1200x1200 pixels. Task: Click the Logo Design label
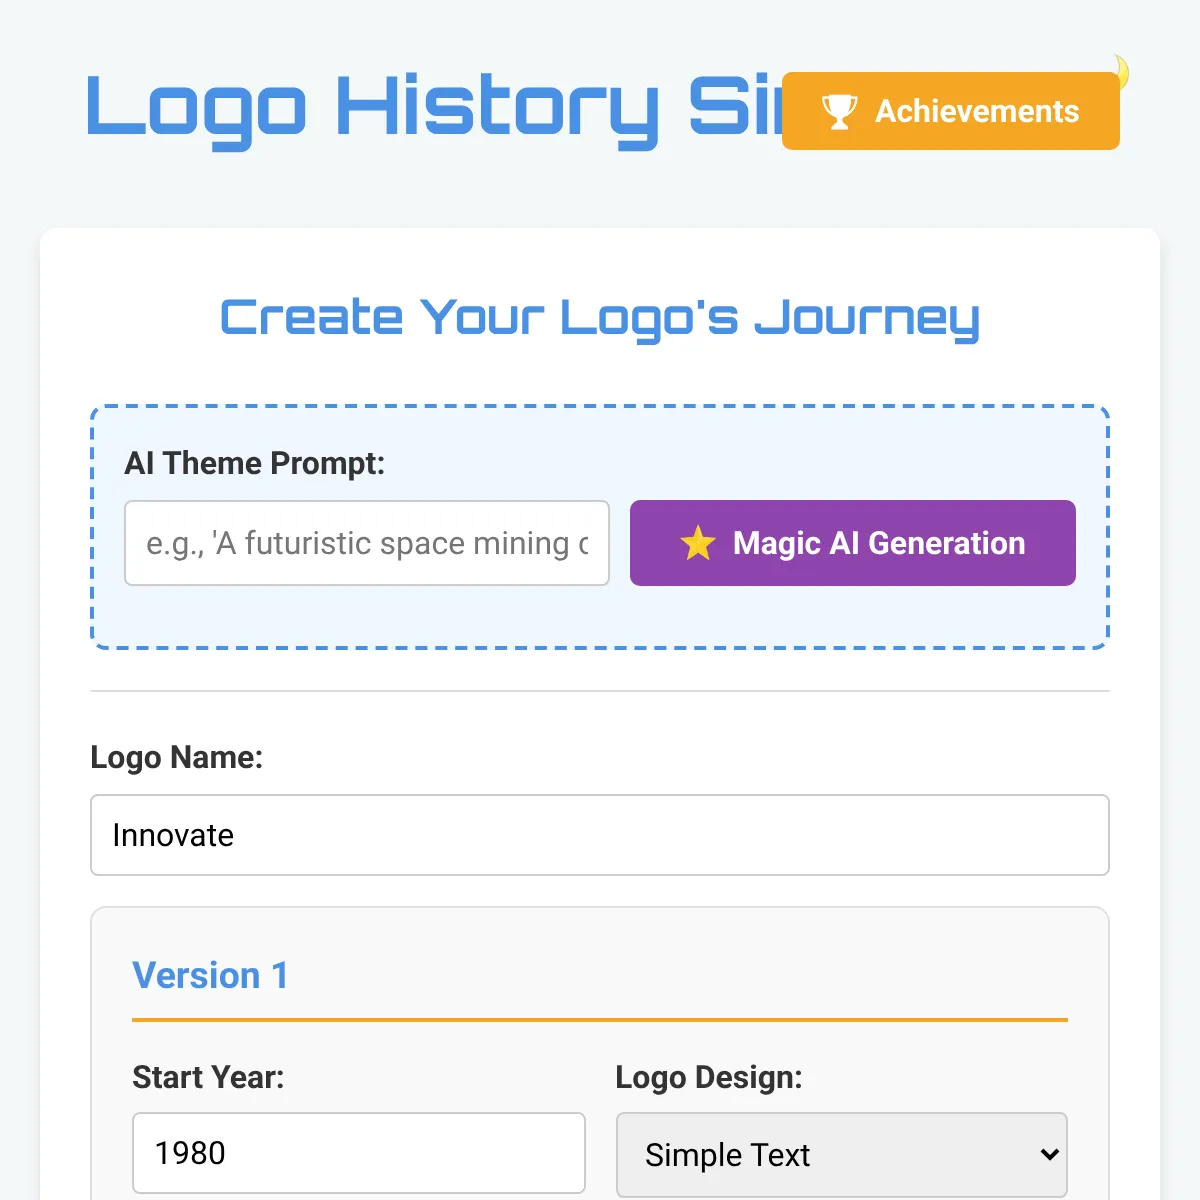tap(709, 1077)
